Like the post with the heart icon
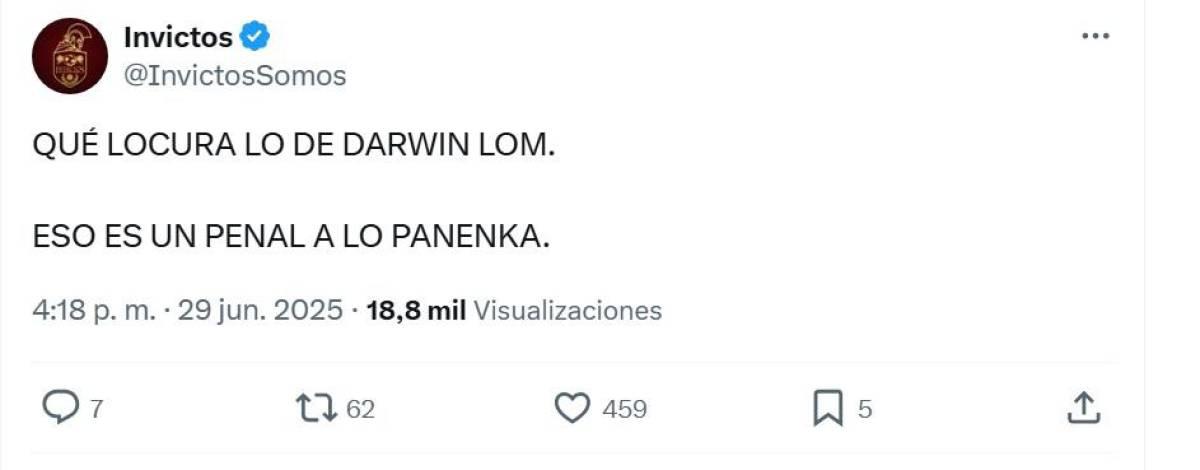Viewport: 1200px width, 470px height. click(x=573, y=408)
